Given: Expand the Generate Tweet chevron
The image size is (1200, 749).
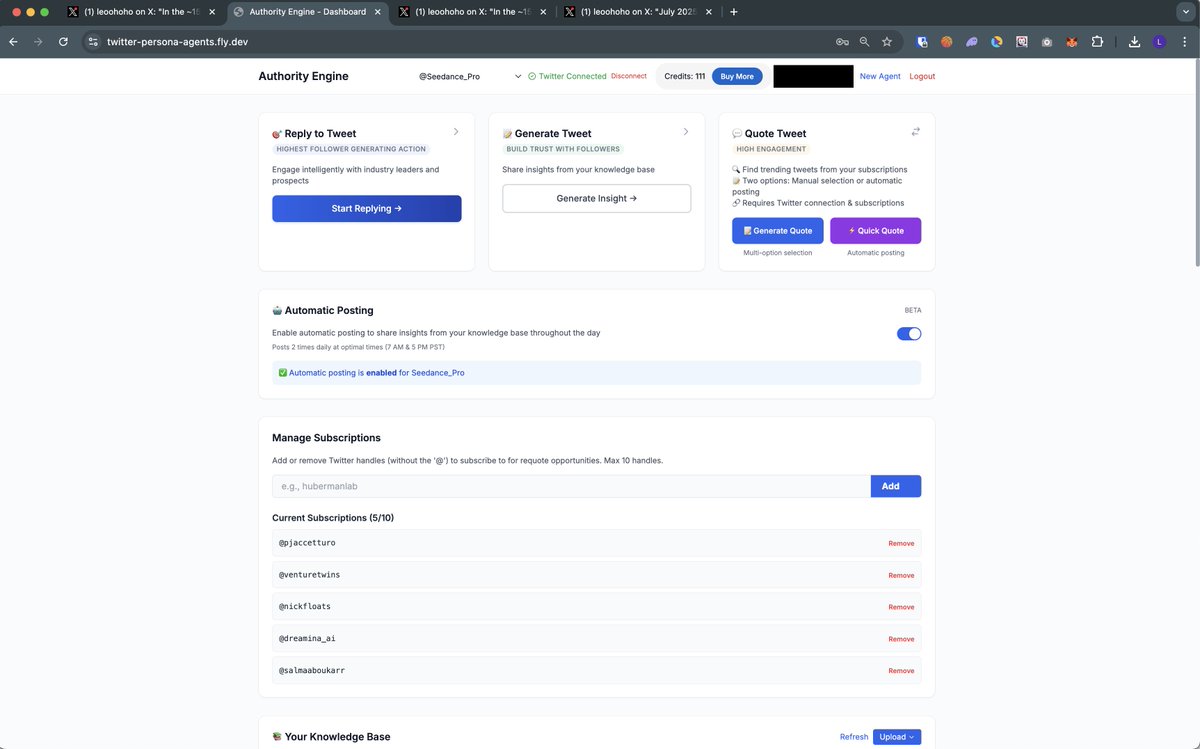Looking at the screenshot, I should pos(686,131).
